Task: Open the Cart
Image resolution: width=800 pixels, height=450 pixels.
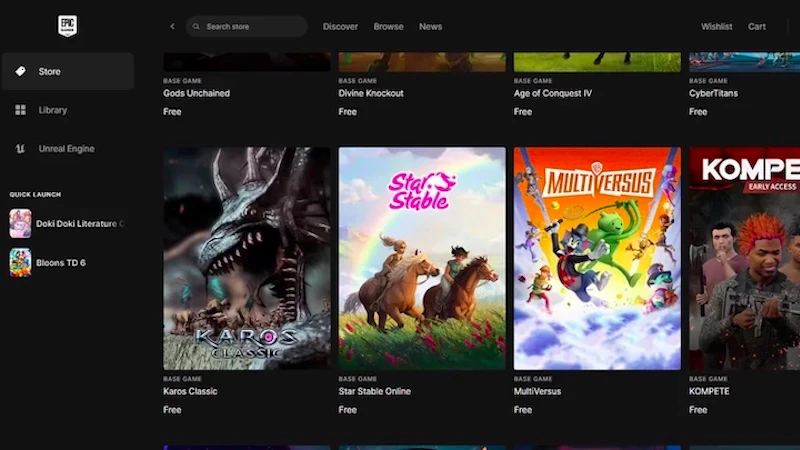Action: coord(757,27)
